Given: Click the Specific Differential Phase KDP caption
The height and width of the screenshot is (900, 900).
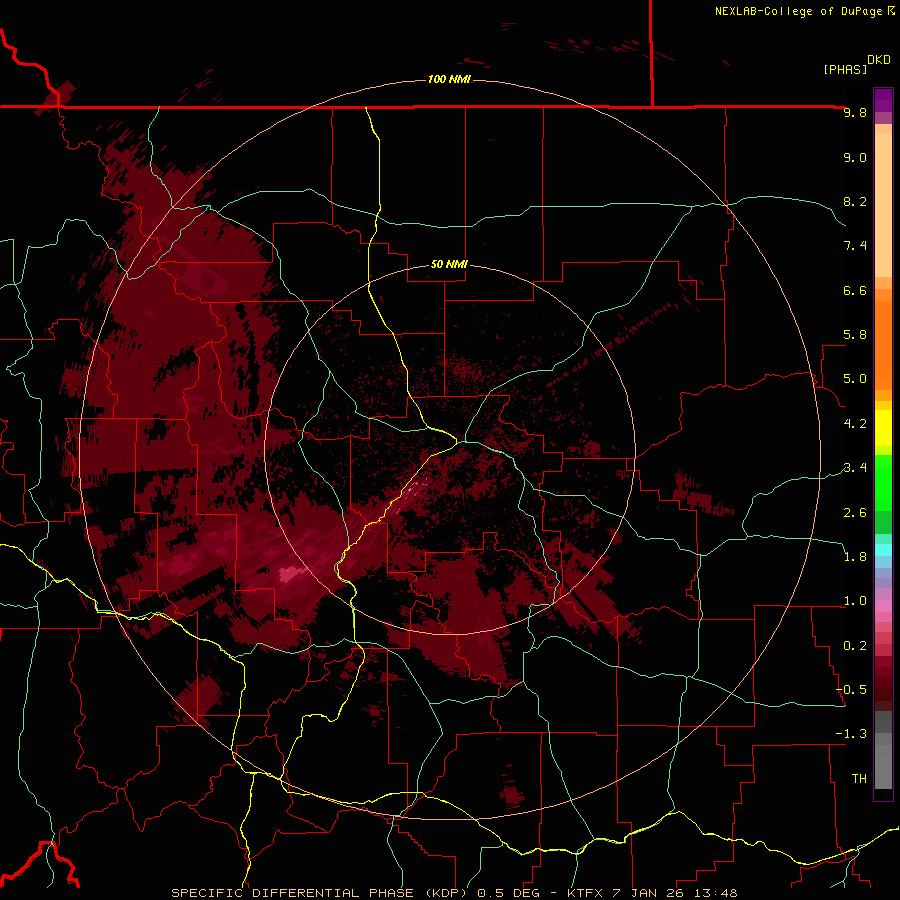Looking at the screenshot, I should (455, 893).
